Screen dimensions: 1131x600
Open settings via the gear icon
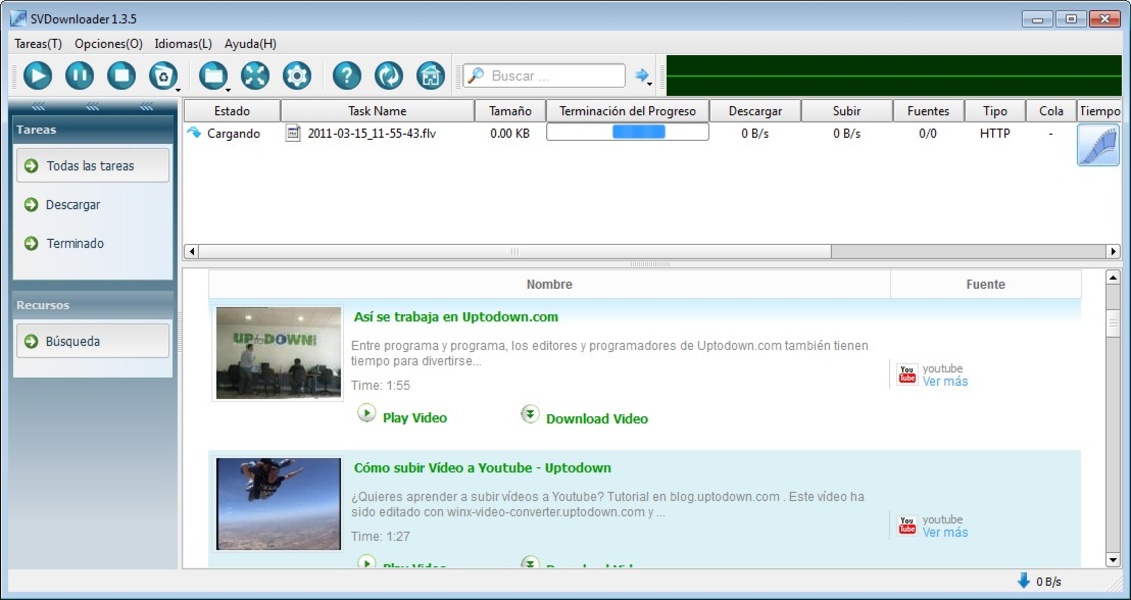pyautogui.click(x=297, y=75)
